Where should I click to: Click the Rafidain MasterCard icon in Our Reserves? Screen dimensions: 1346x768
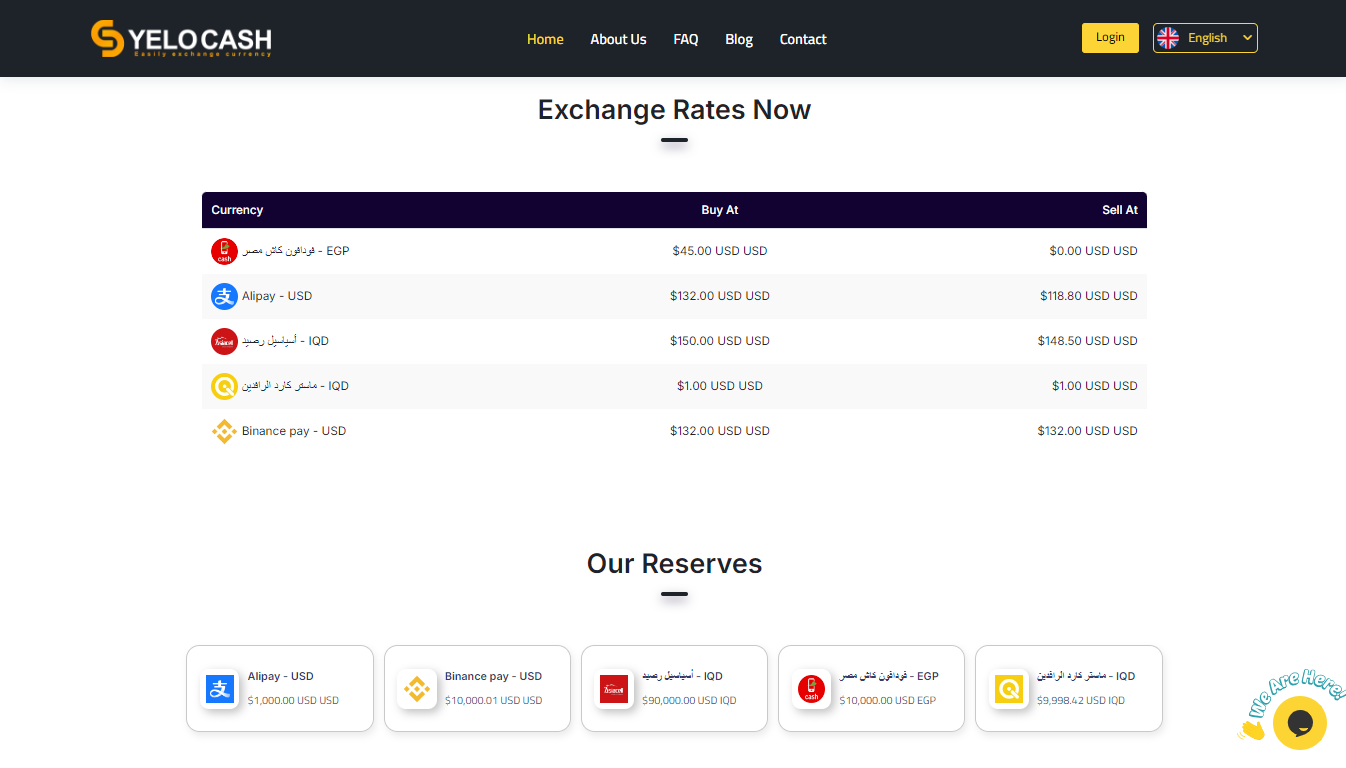(1008, 689)
